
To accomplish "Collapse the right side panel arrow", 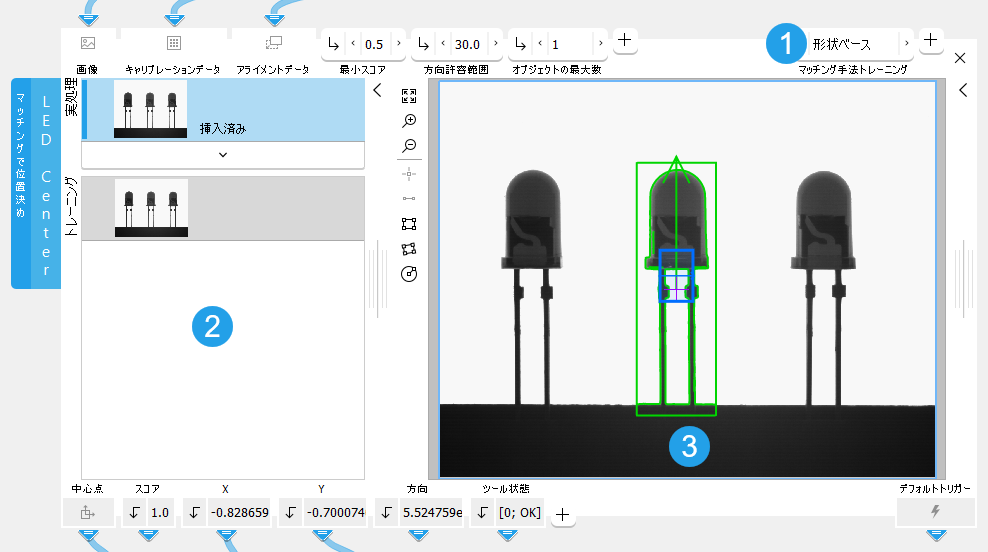I will coord(962,90).
